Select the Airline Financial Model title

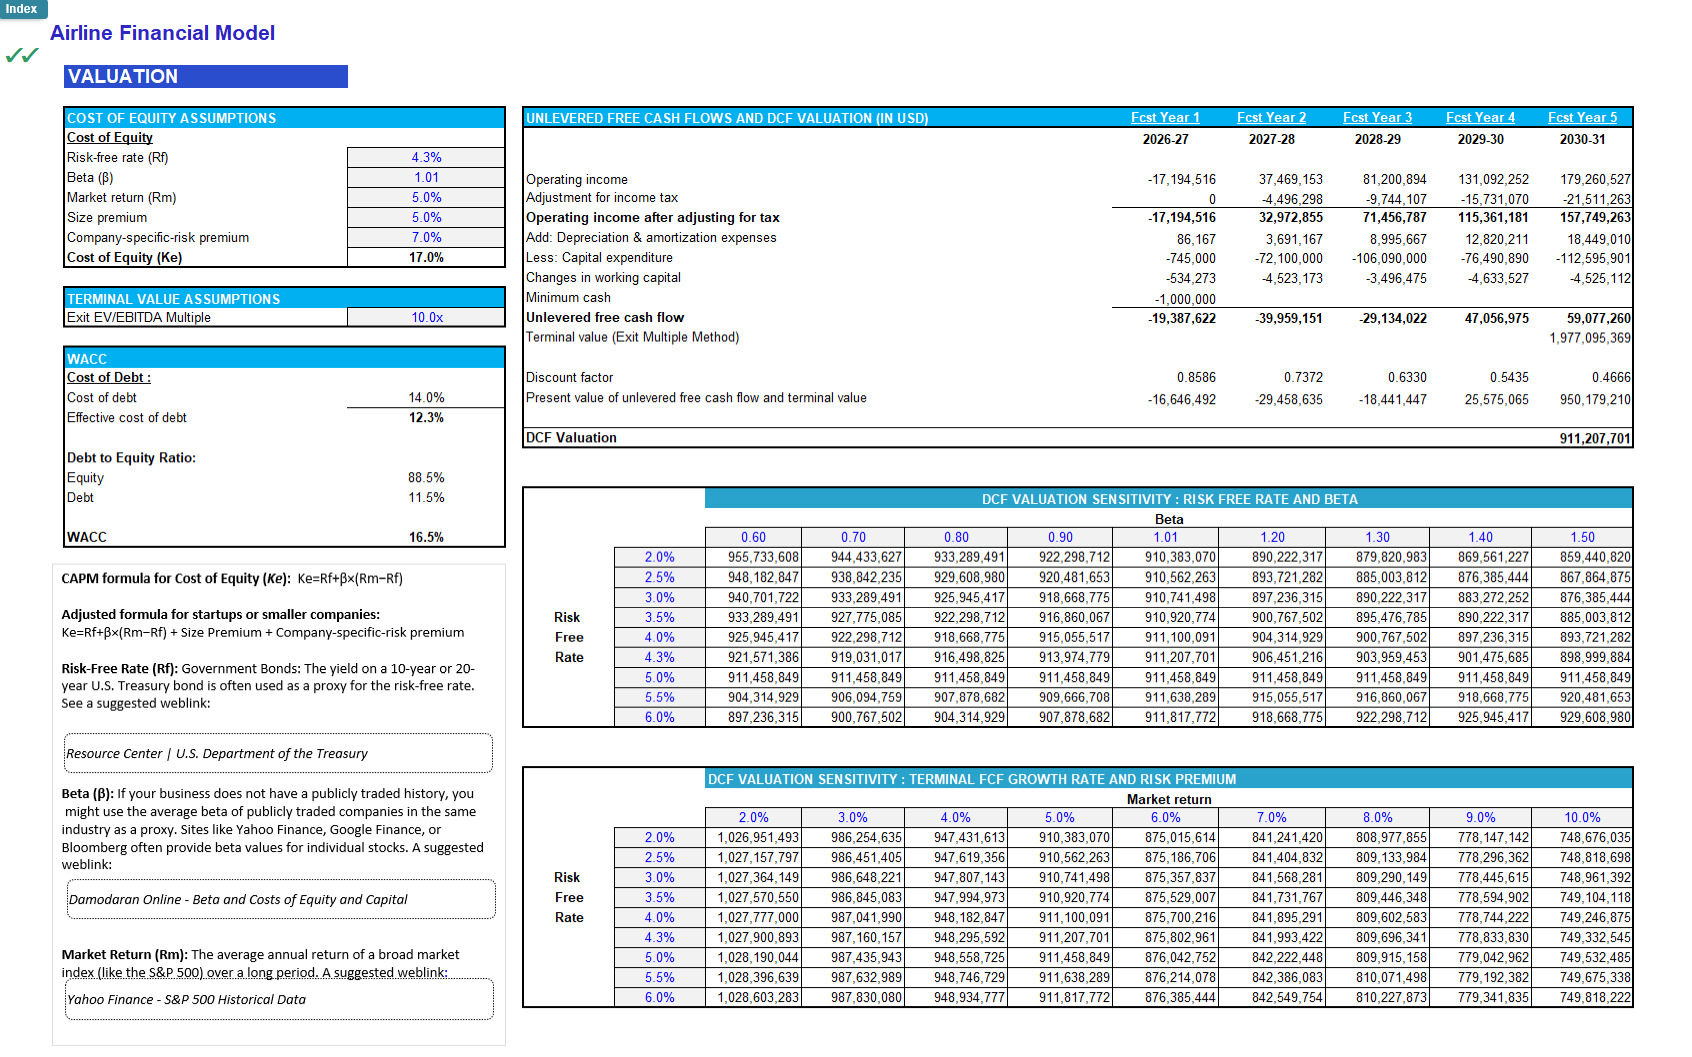[162, 33]
